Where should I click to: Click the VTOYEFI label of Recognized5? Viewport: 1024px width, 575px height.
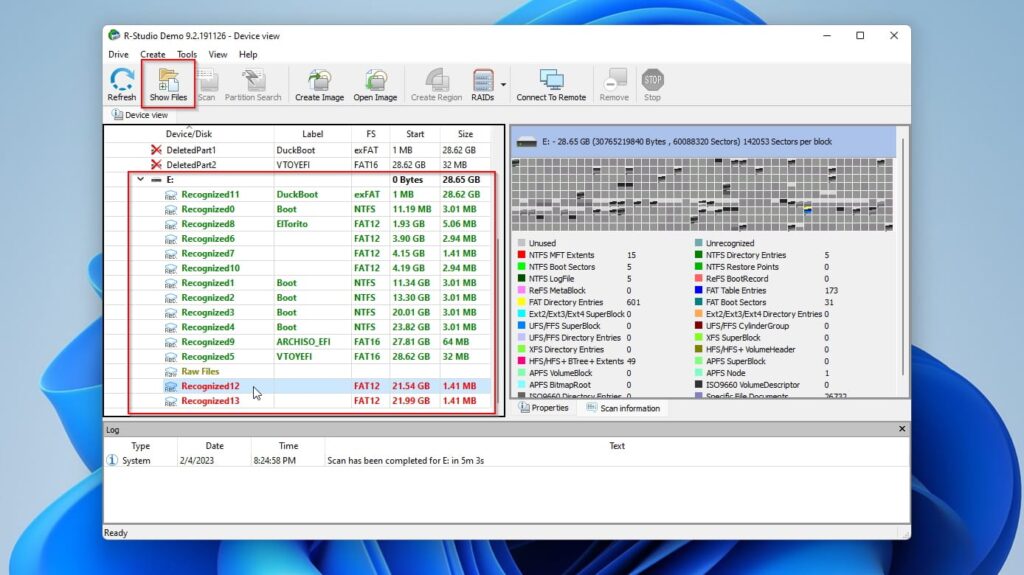coord(294,357)
